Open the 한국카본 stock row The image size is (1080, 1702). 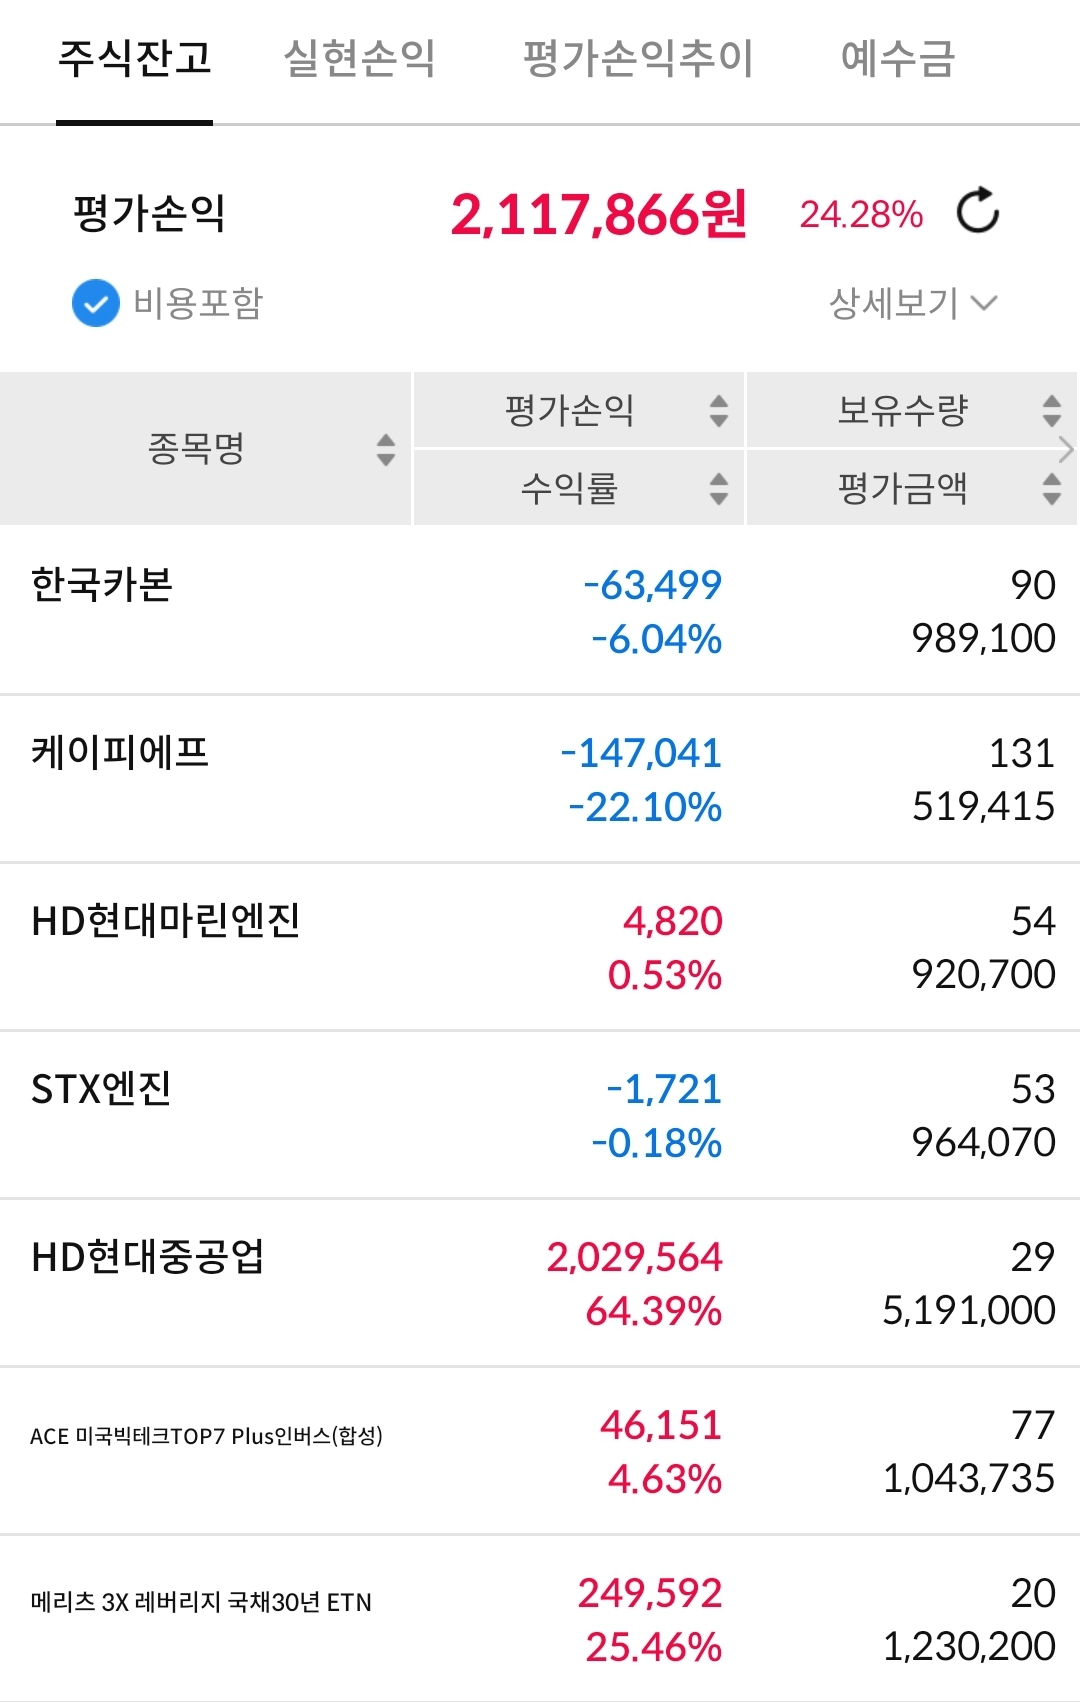540,610
